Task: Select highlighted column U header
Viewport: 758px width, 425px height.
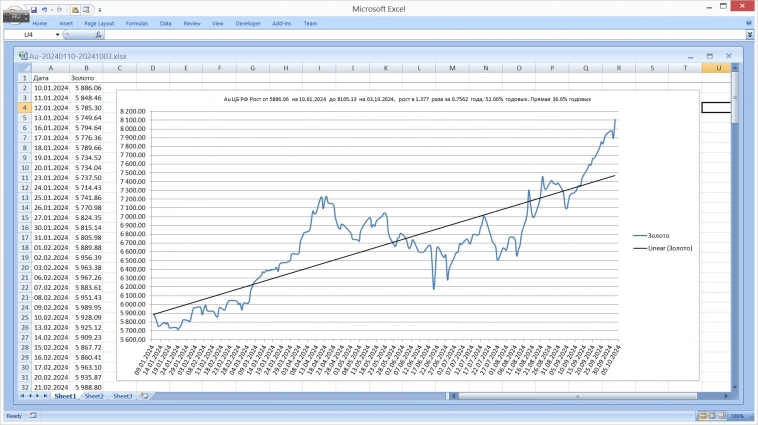Action: 718,68
